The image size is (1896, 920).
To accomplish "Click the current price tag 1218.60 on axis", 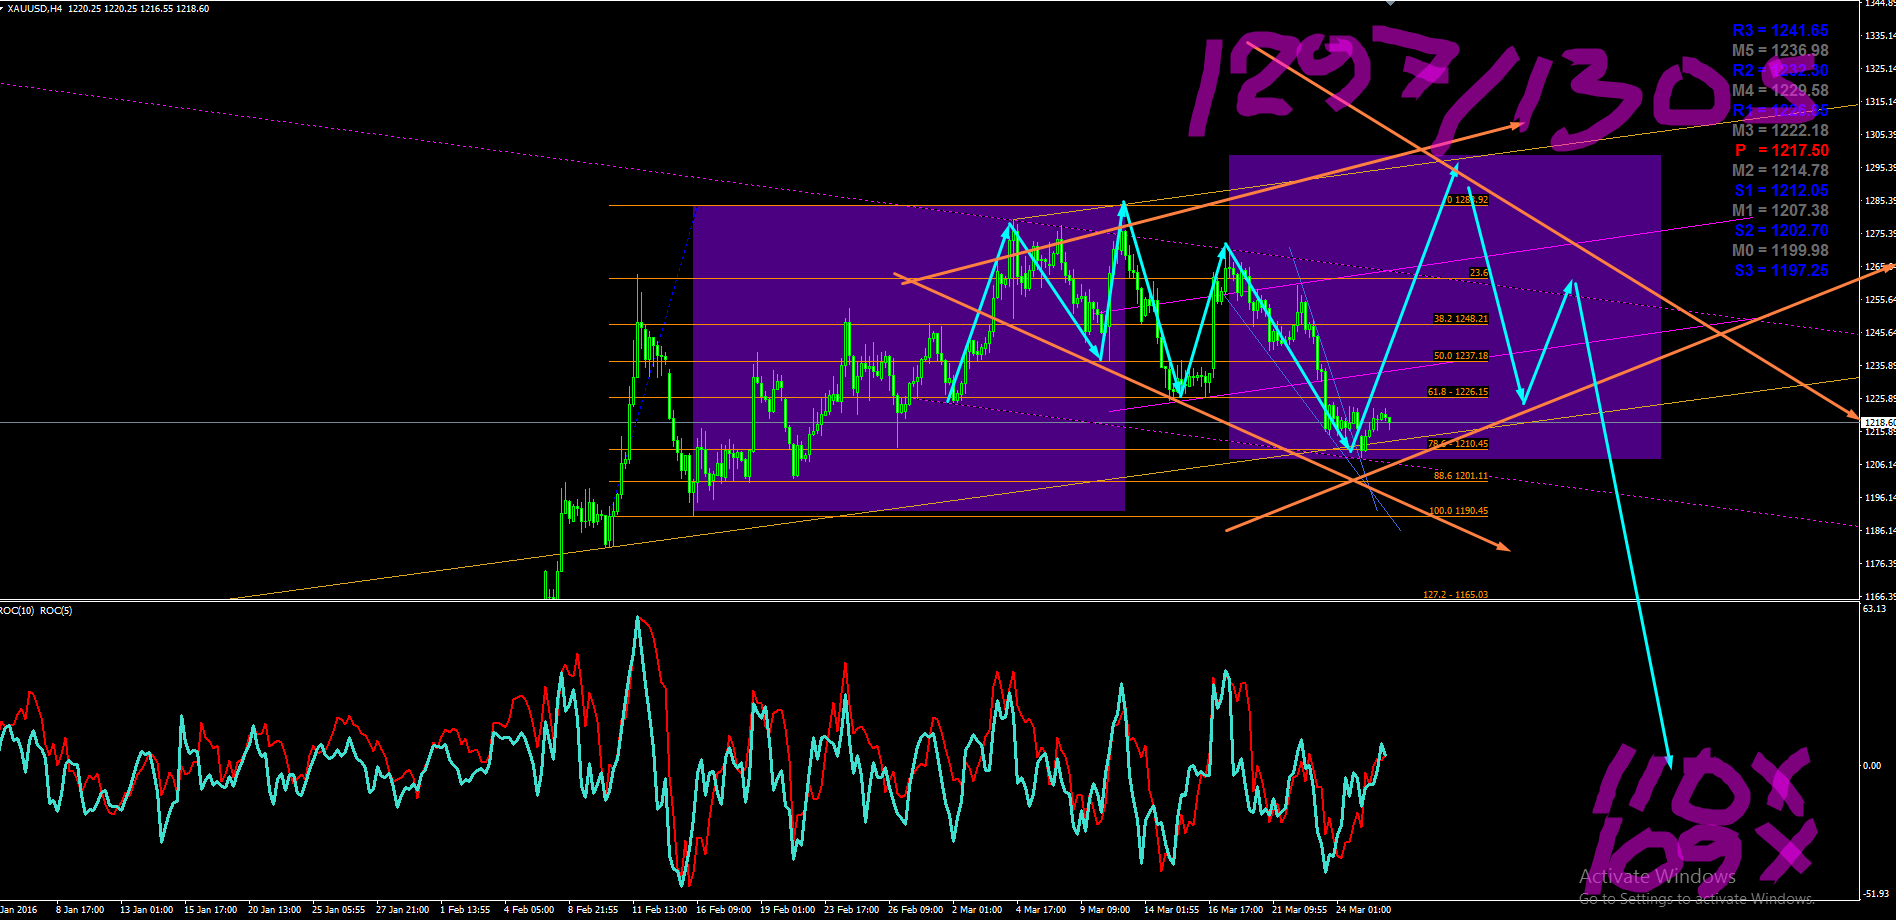I will coord(1877,423).
